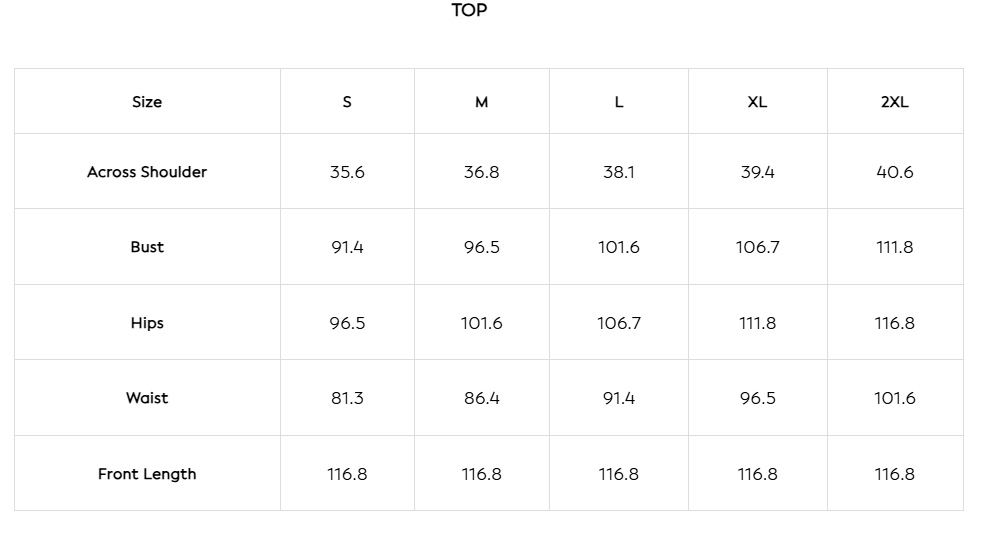The height and width of the screenshot is (550, 981).
Task: Click the Waist value 81.3 for S
Action: click(x=347, y=398)
